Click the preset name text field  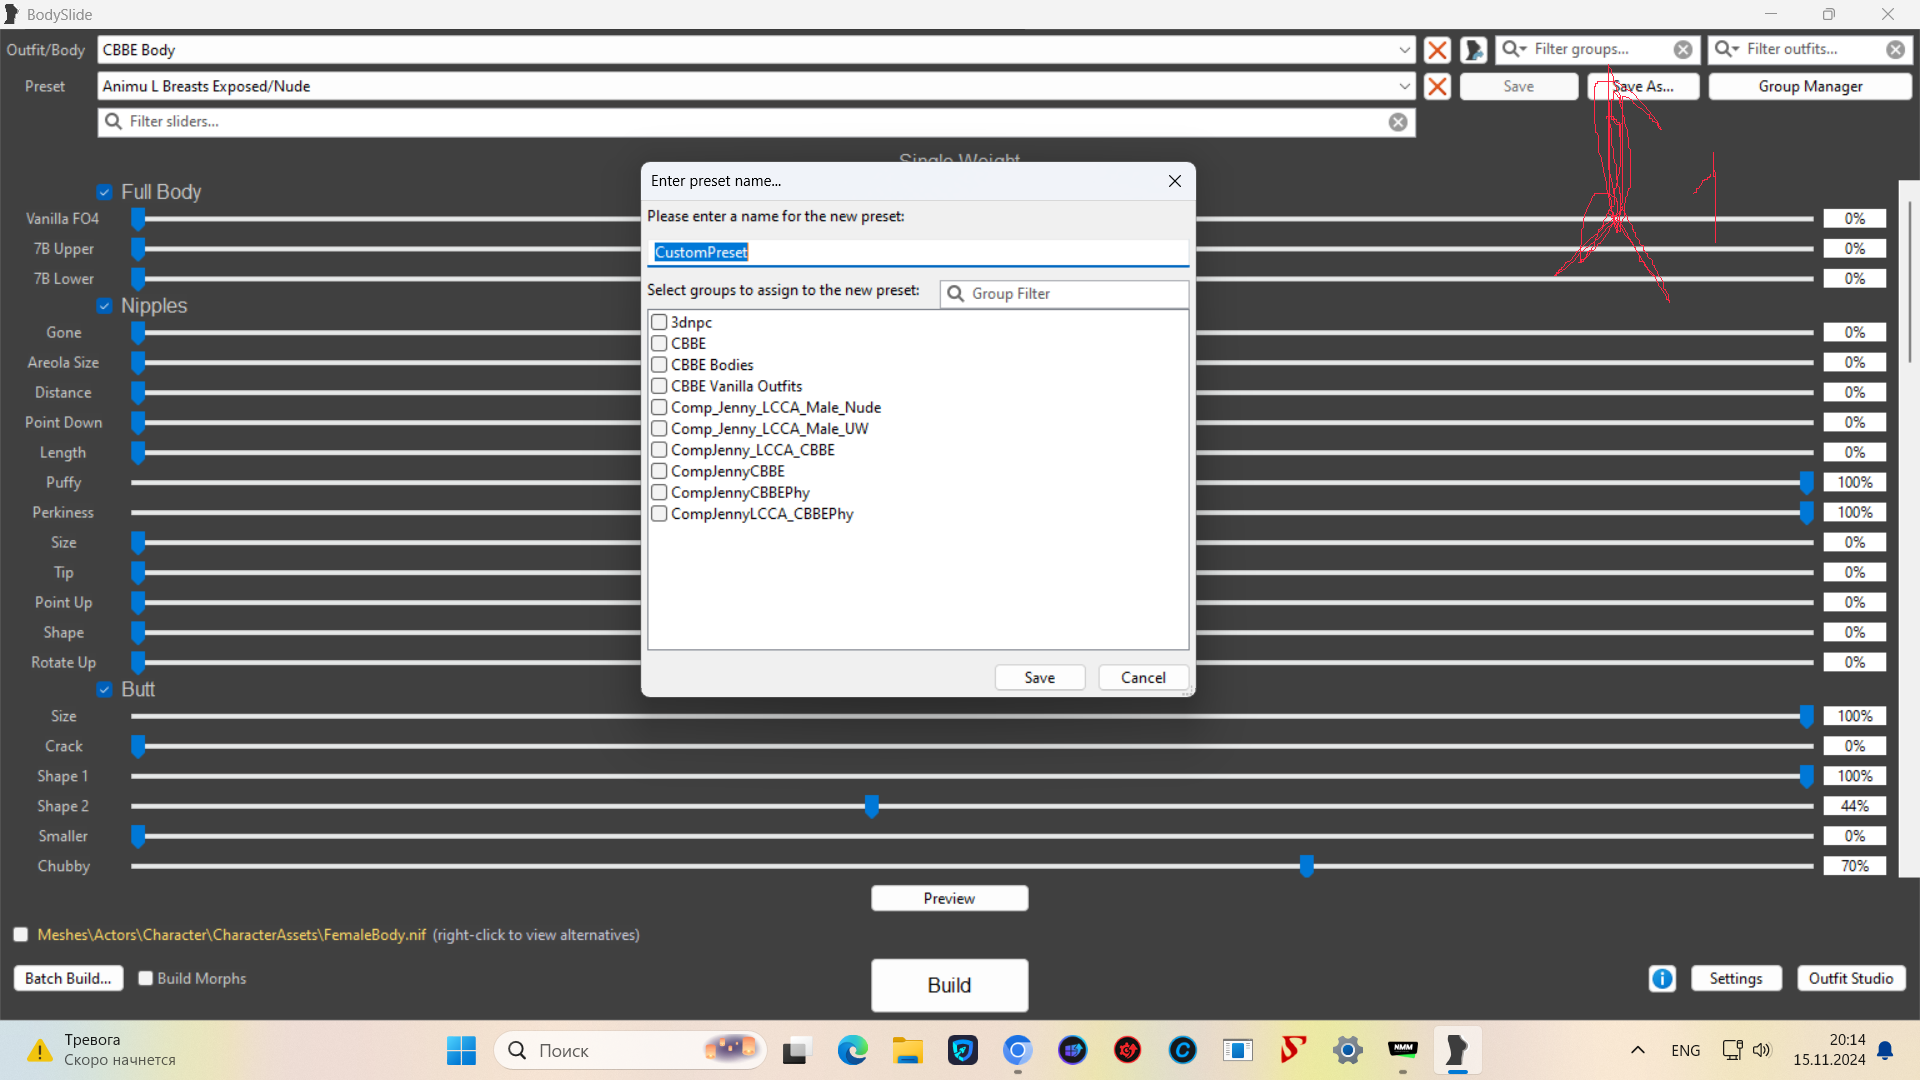click(917, 253)
